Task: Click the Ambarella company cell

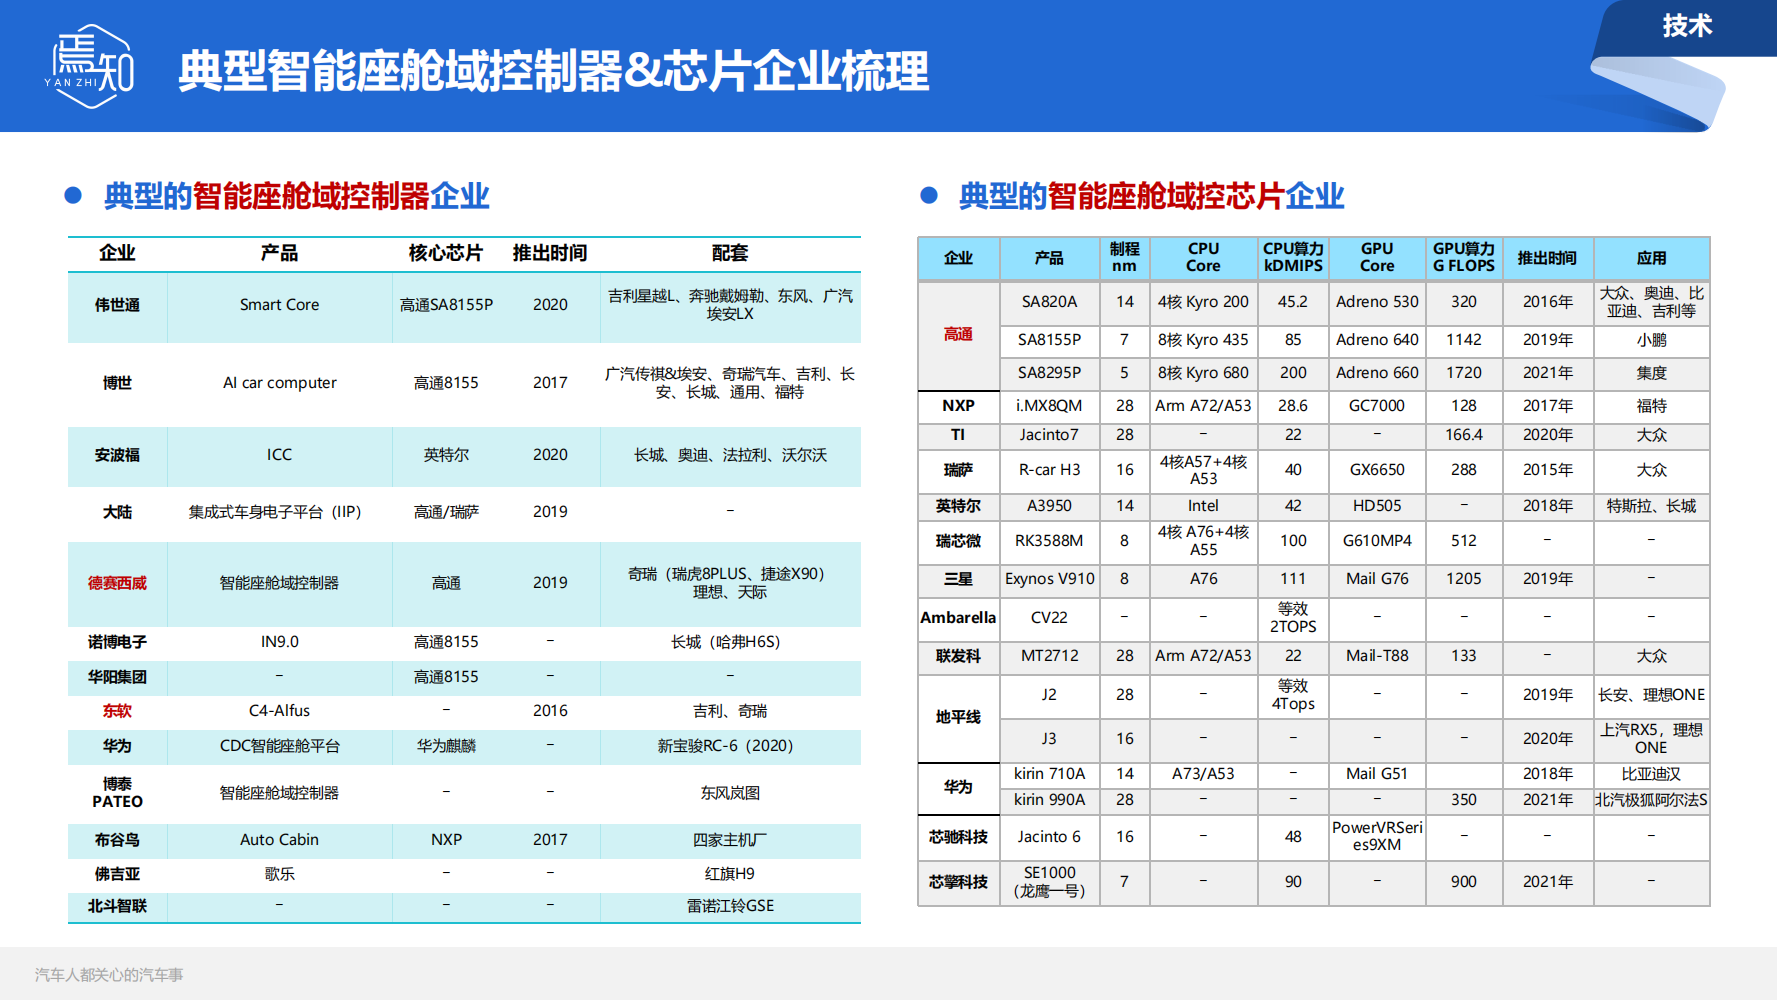Action: coord(958,618)
